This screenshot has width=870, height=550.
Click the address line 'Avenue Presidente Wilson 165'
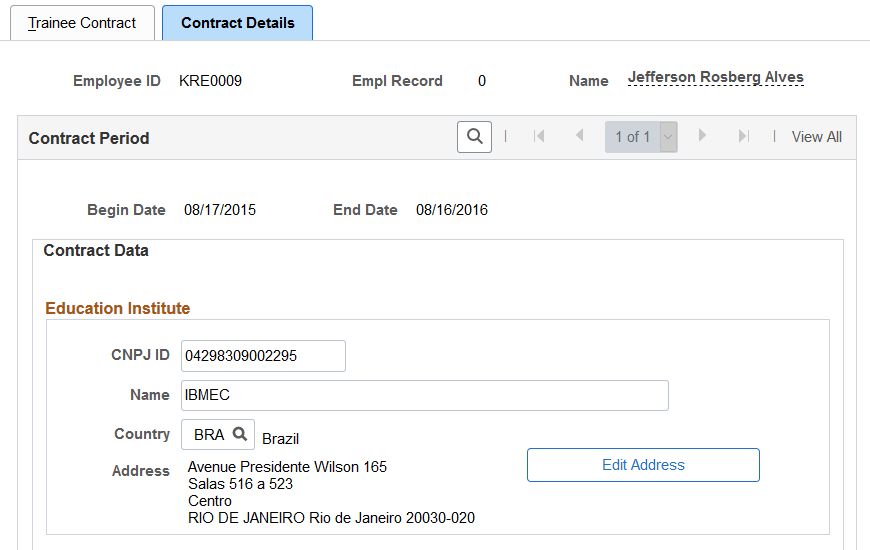[x=287, y=467]
